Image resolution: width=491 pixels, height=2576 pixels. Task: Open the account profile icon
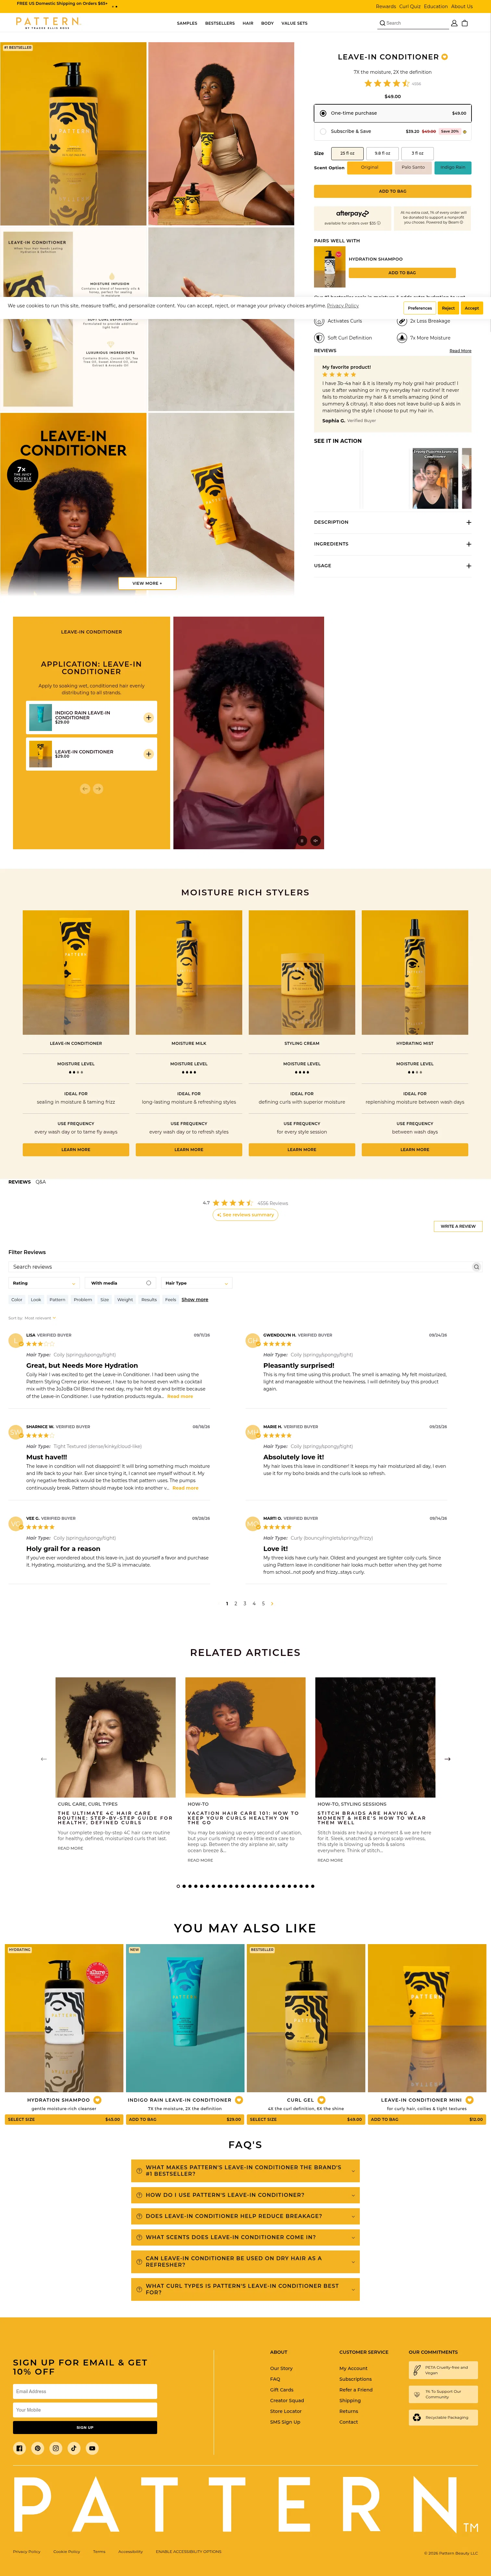click(x=454, y=23)
